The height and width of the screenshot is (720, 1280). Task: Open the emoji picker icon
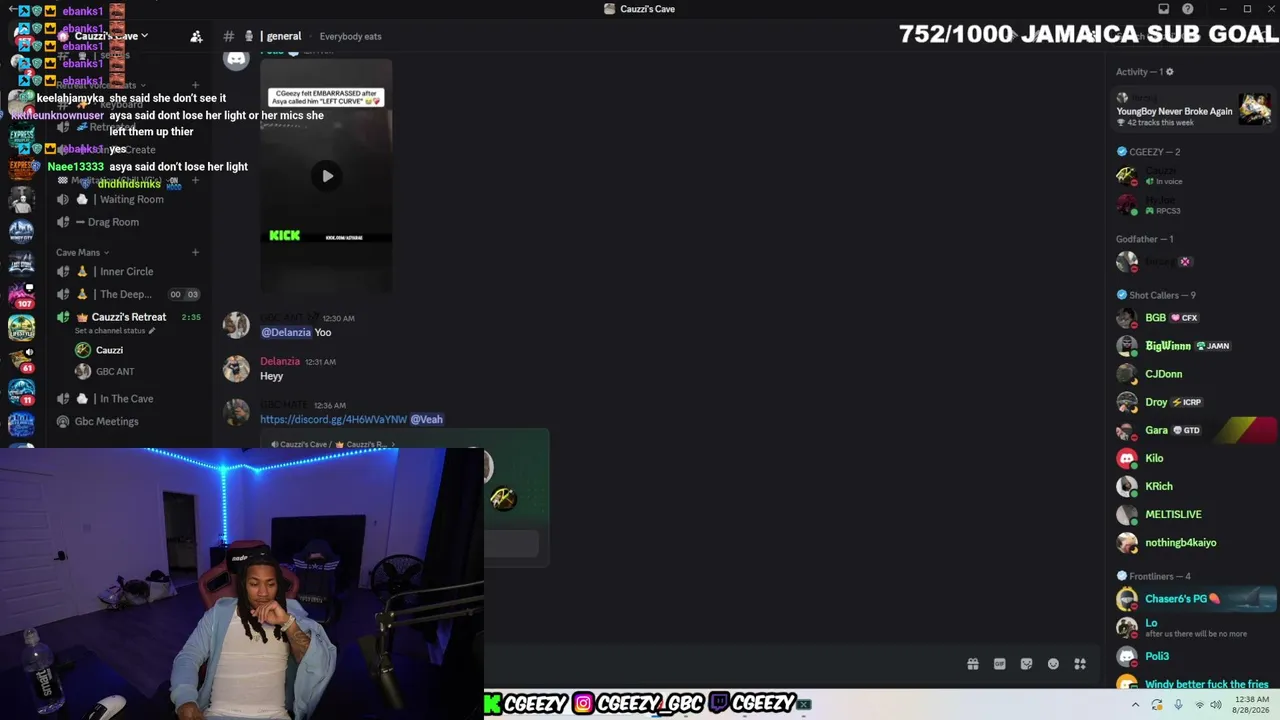(1053, 664)
